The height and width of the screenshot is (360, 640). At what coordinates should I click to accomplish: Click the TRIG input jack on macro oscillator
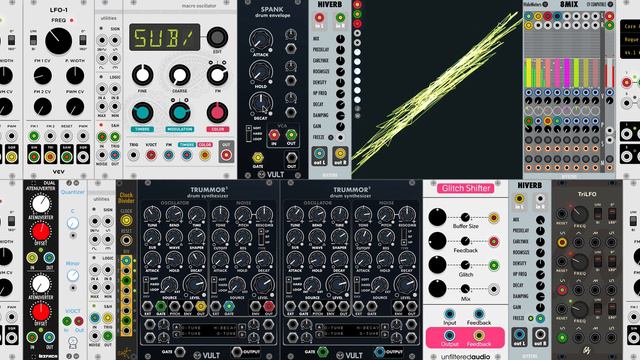click(133, 155)
